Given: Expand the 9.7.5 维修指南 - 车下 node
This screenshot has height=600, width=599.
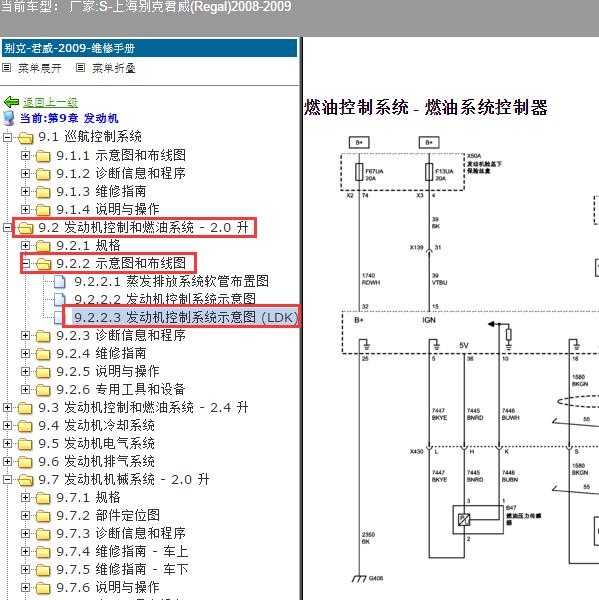Looking at the screenshot, I should [x=25, y=569].
